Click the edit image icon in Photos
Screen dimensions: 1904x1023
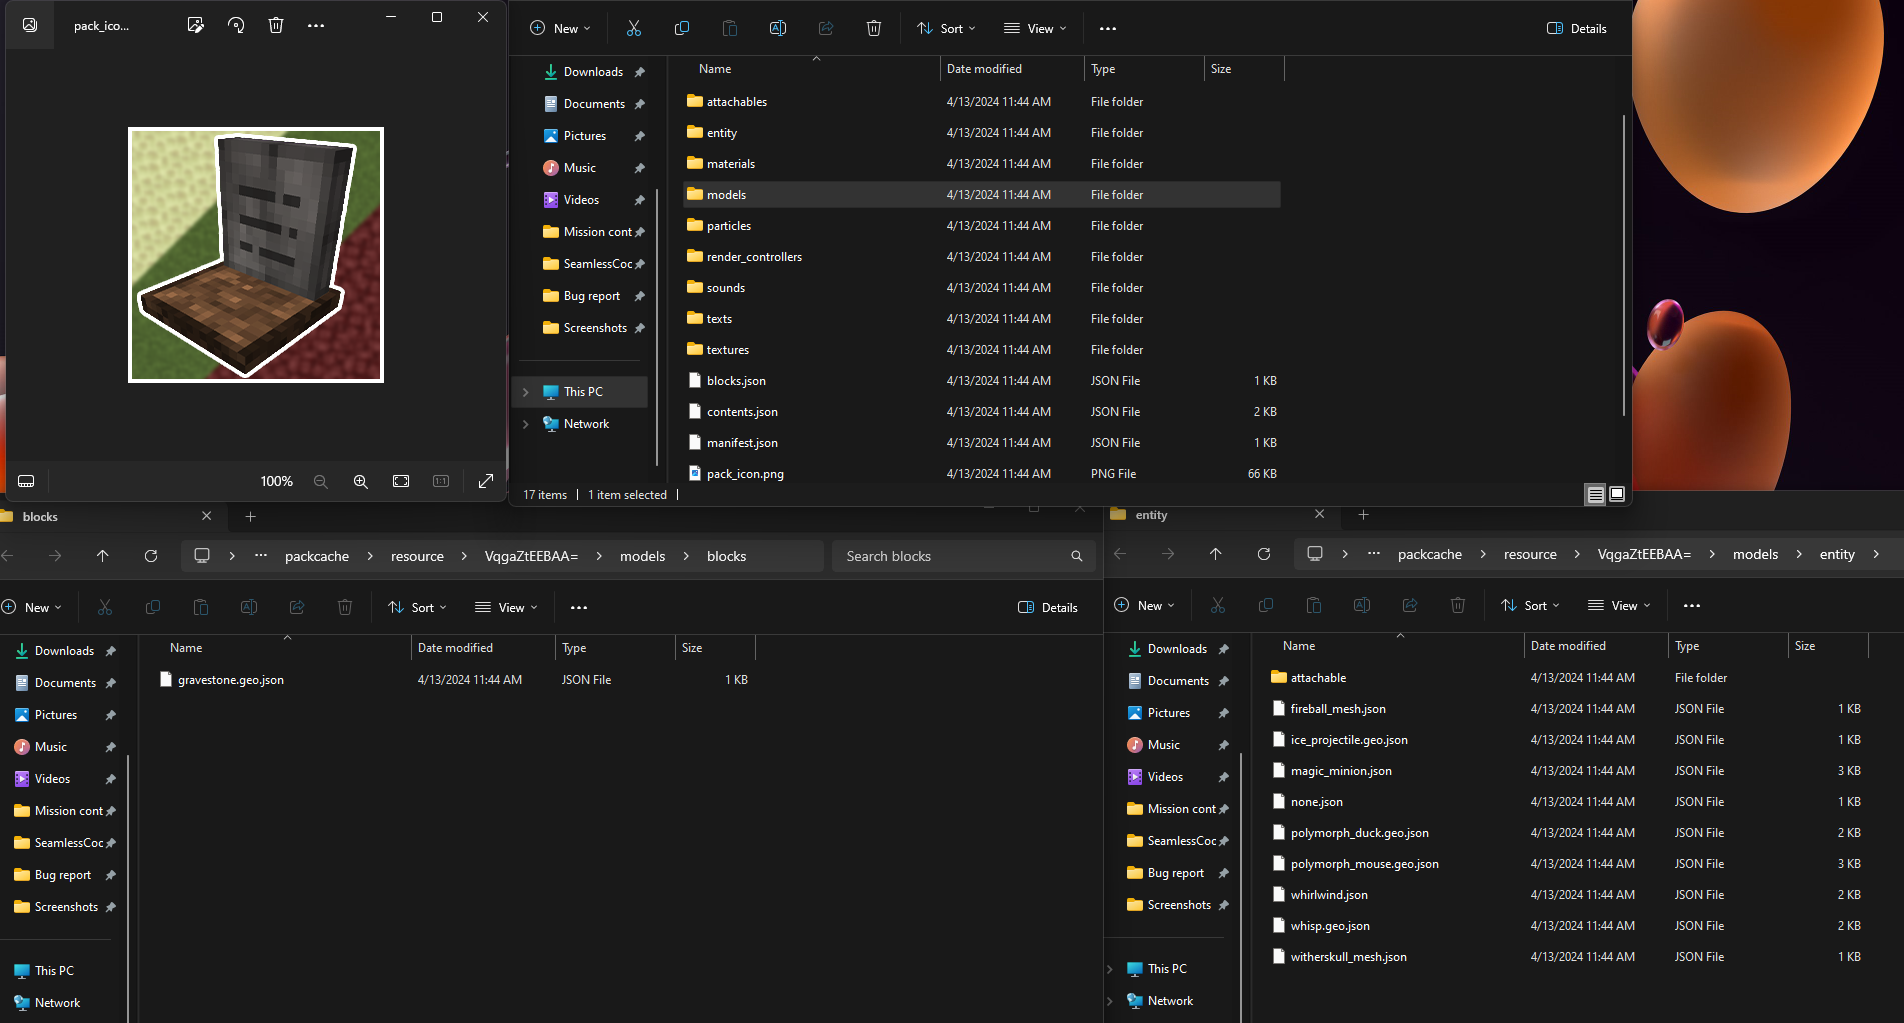click(x=196, y=25)
